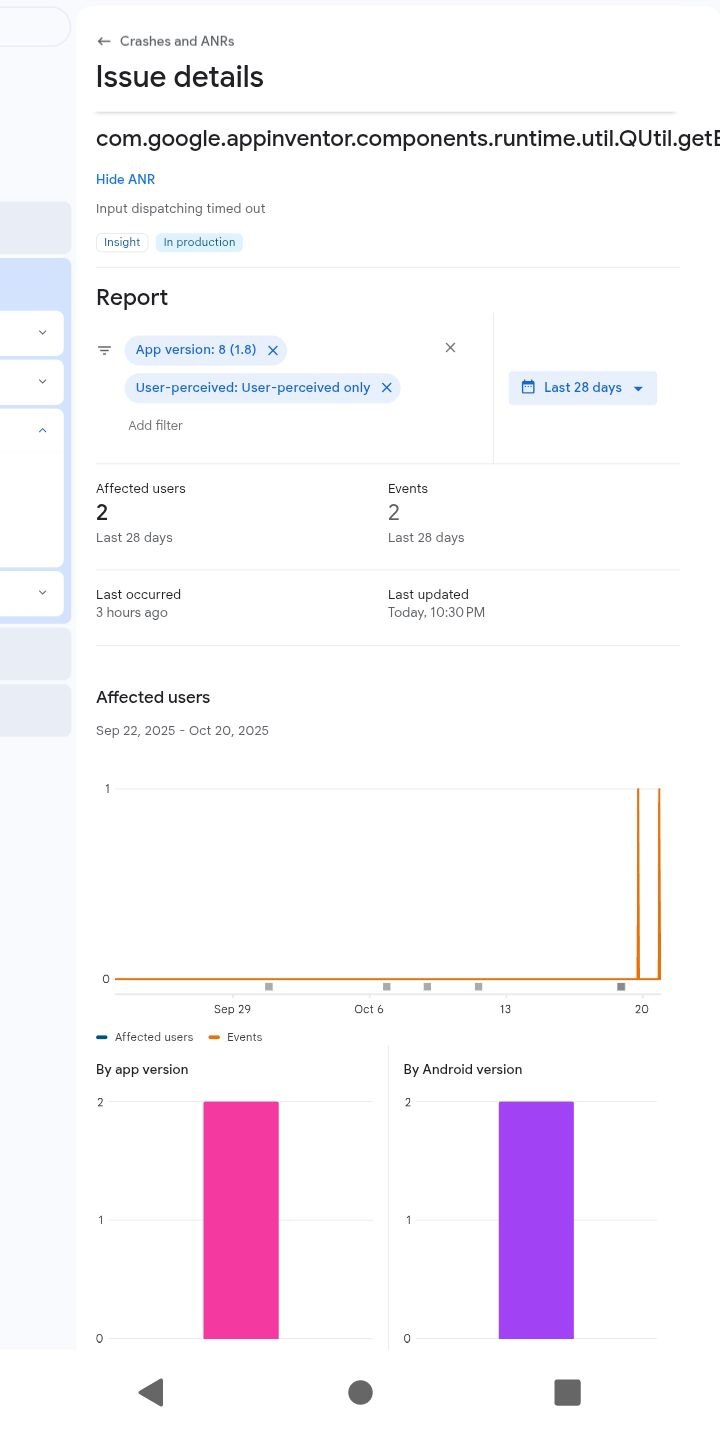Viewport: 720px width, 1433px height.
Task: Toggle the Affected users legend item
Action: click(x=145, y=1037)
